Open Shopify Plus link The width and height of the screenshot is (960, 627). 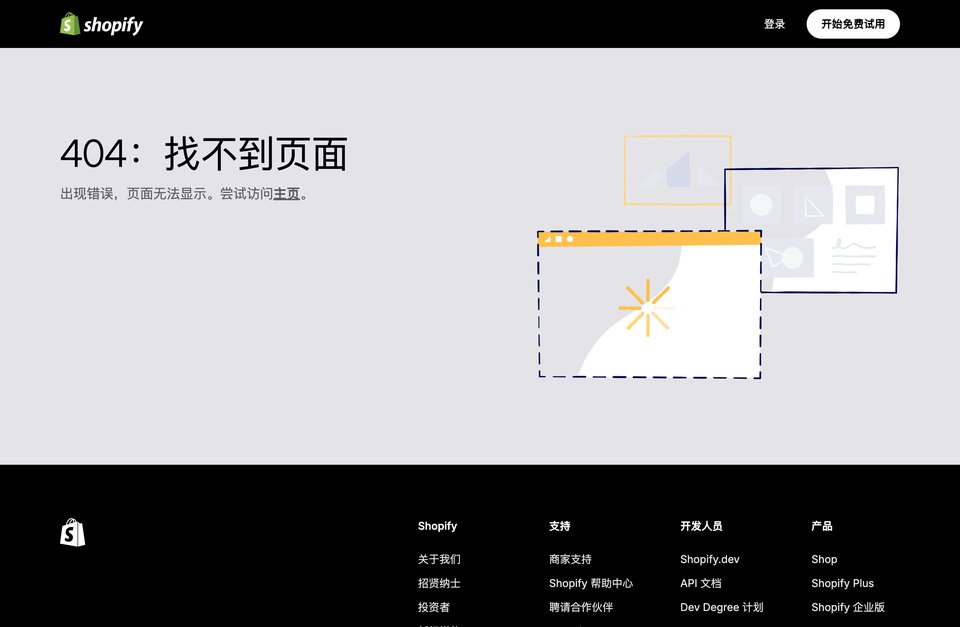[x=842, y=583]
